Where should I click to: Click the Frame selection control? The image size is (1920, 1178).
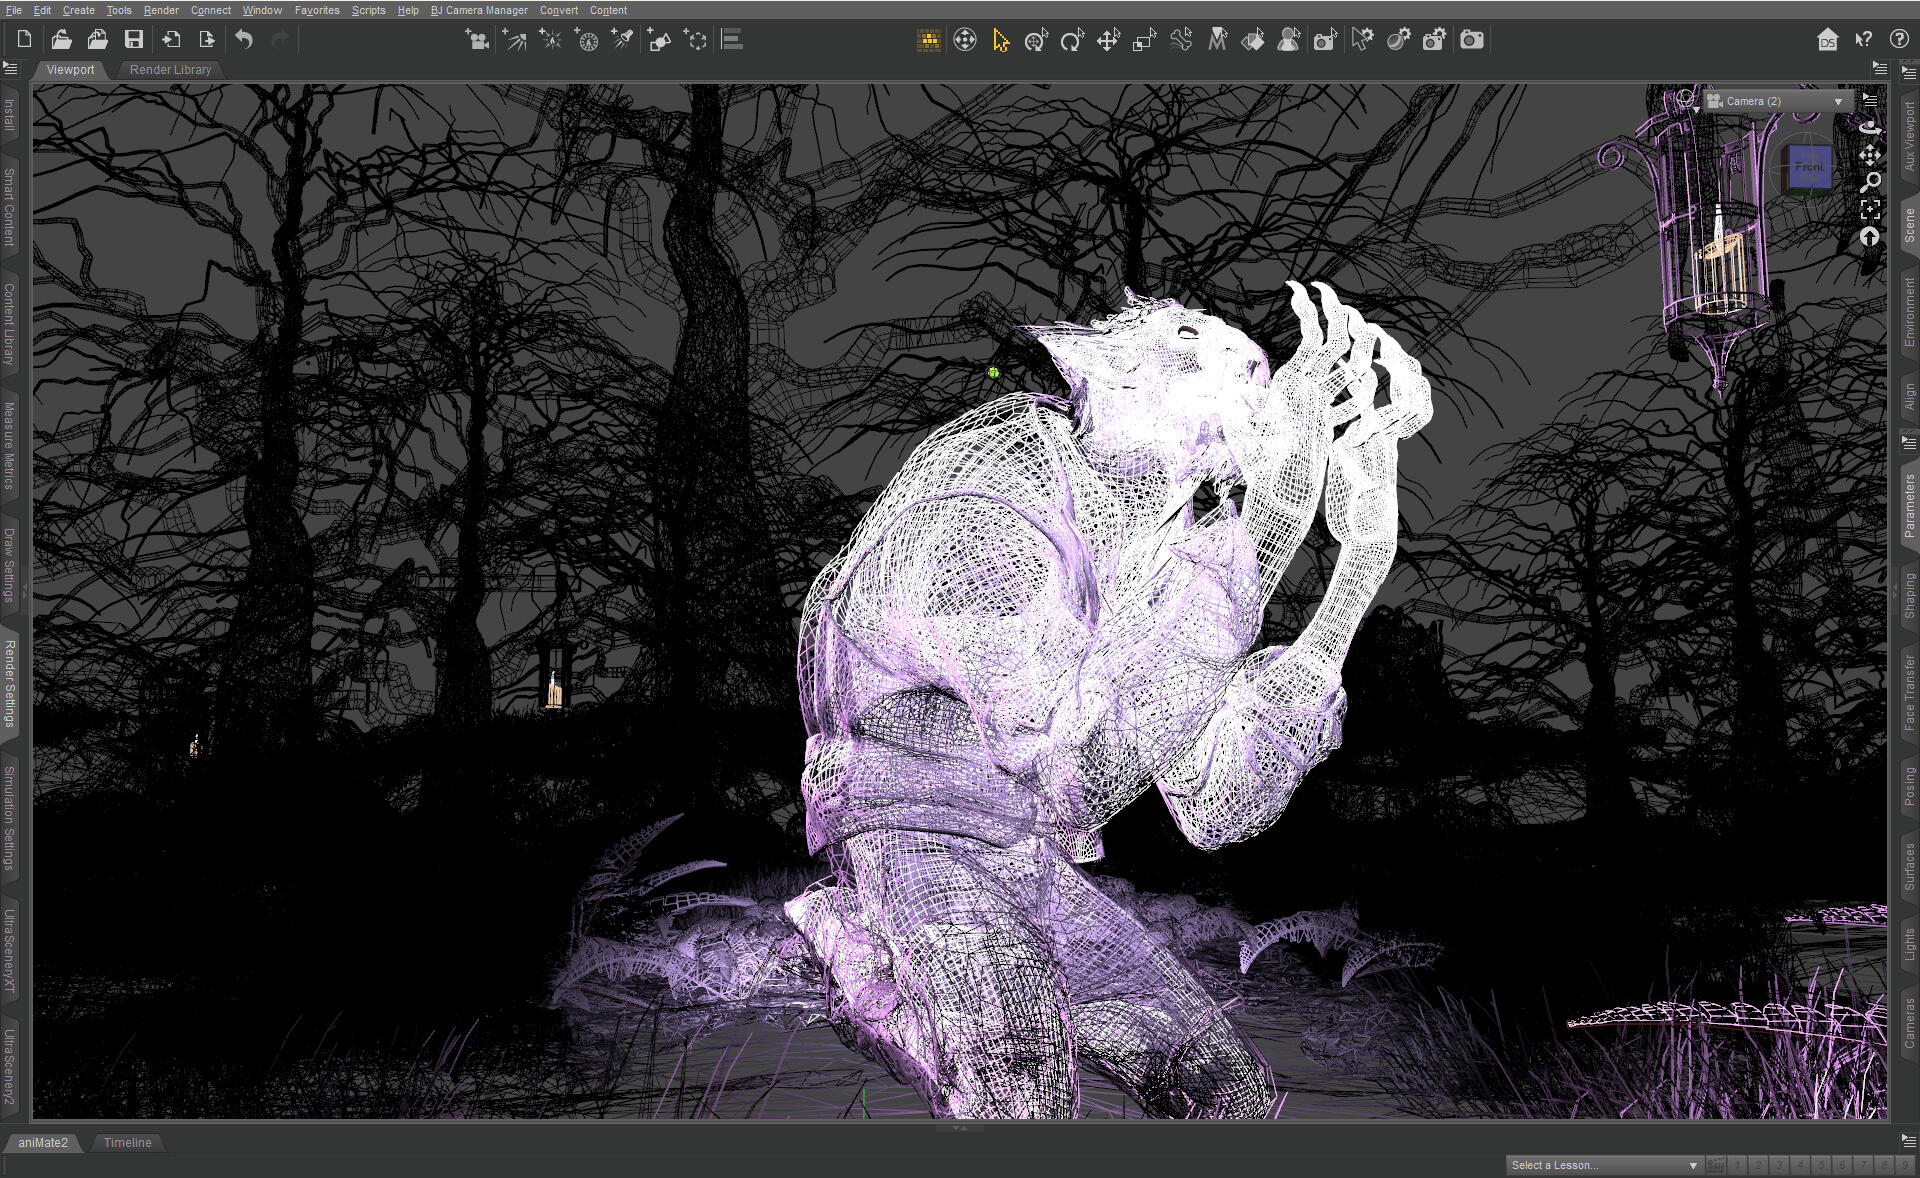pyautogui.click(x=1870, y=209)
